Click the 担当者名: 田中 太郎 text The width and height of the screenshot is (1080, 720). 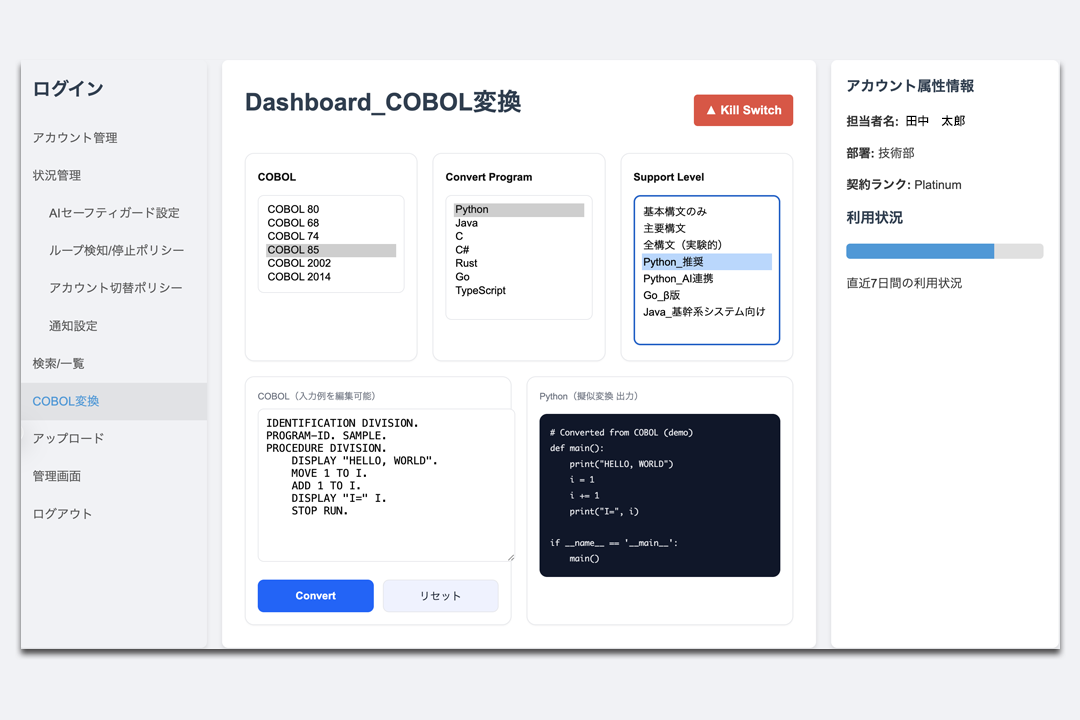pyautogui.click(x=906, y=121)
